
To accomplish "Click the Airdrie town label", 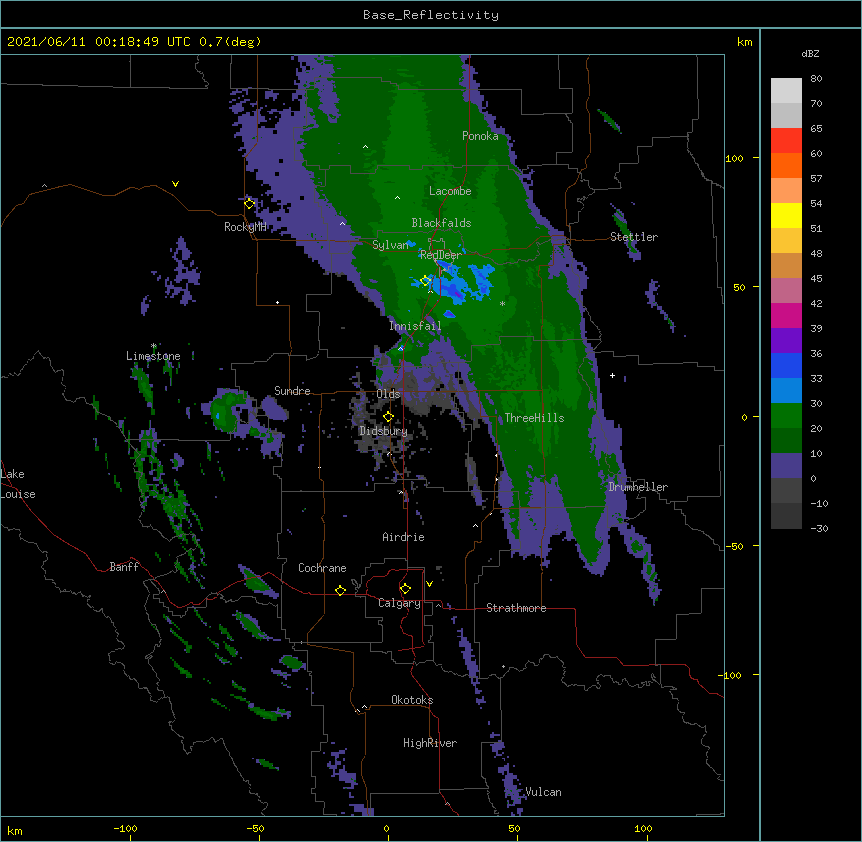I will 403,537.
